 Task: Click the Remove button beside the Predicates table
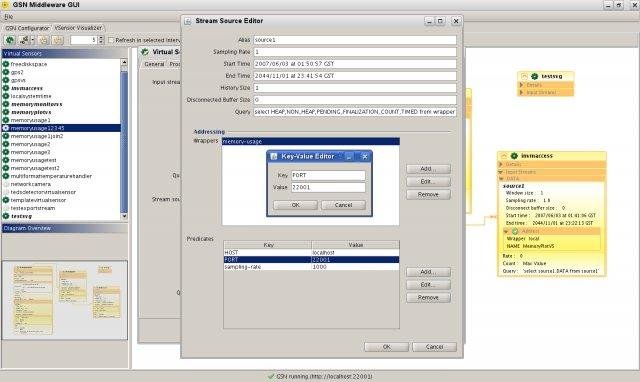(x=428, y=298)
